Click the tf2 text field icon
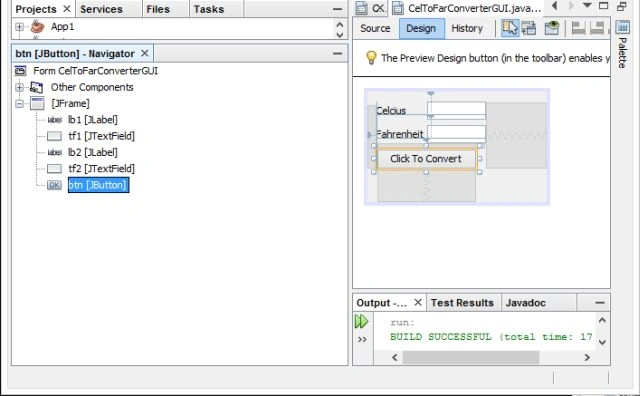640x396 pixels. 54,169
